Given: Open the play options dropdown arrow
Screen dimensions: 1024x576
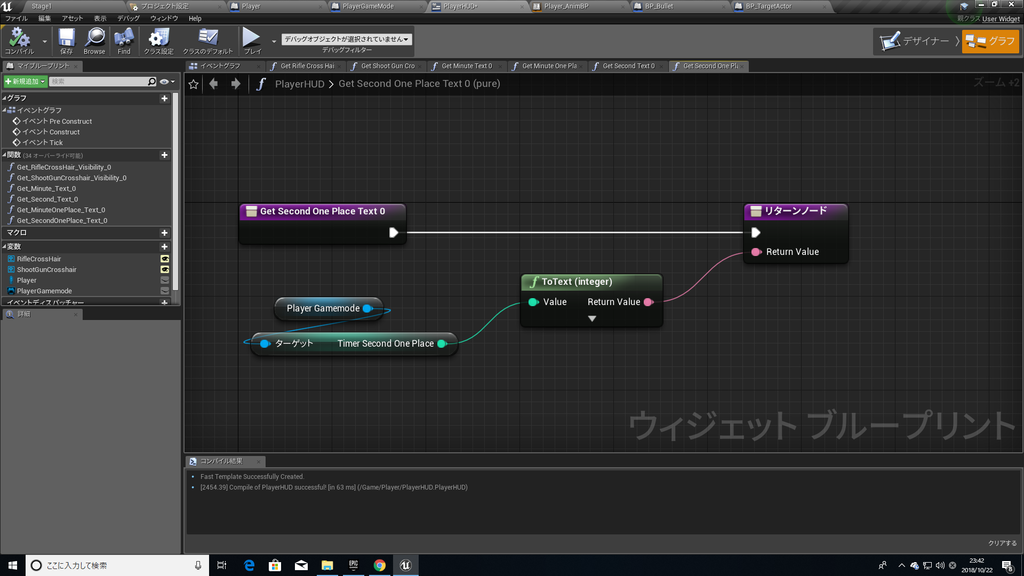Looking at the screenshot, I should (274, 41).
